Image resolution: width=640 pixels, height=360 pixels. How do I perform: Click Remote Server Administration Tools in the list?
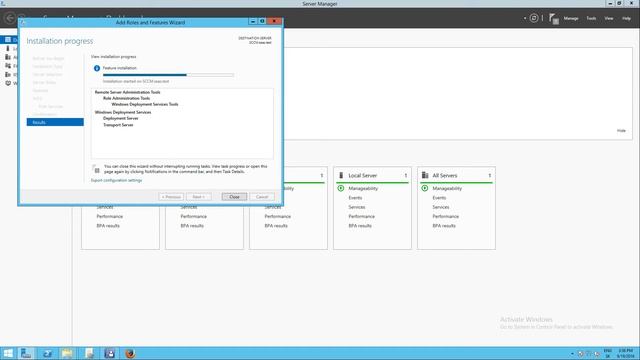[x=127, y=92]
